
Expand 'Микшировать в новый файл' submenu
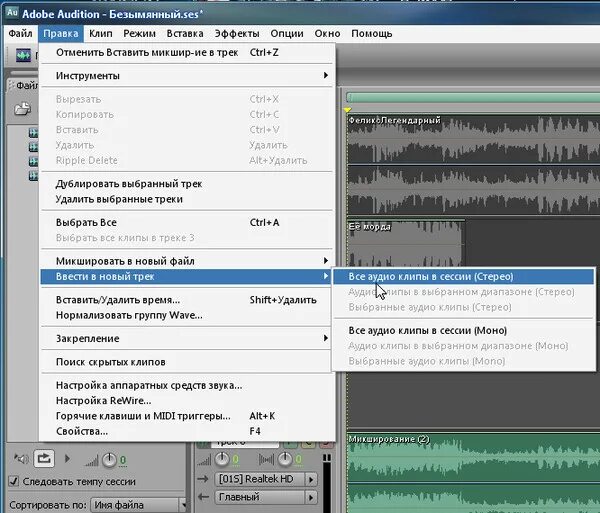(187, 261)
